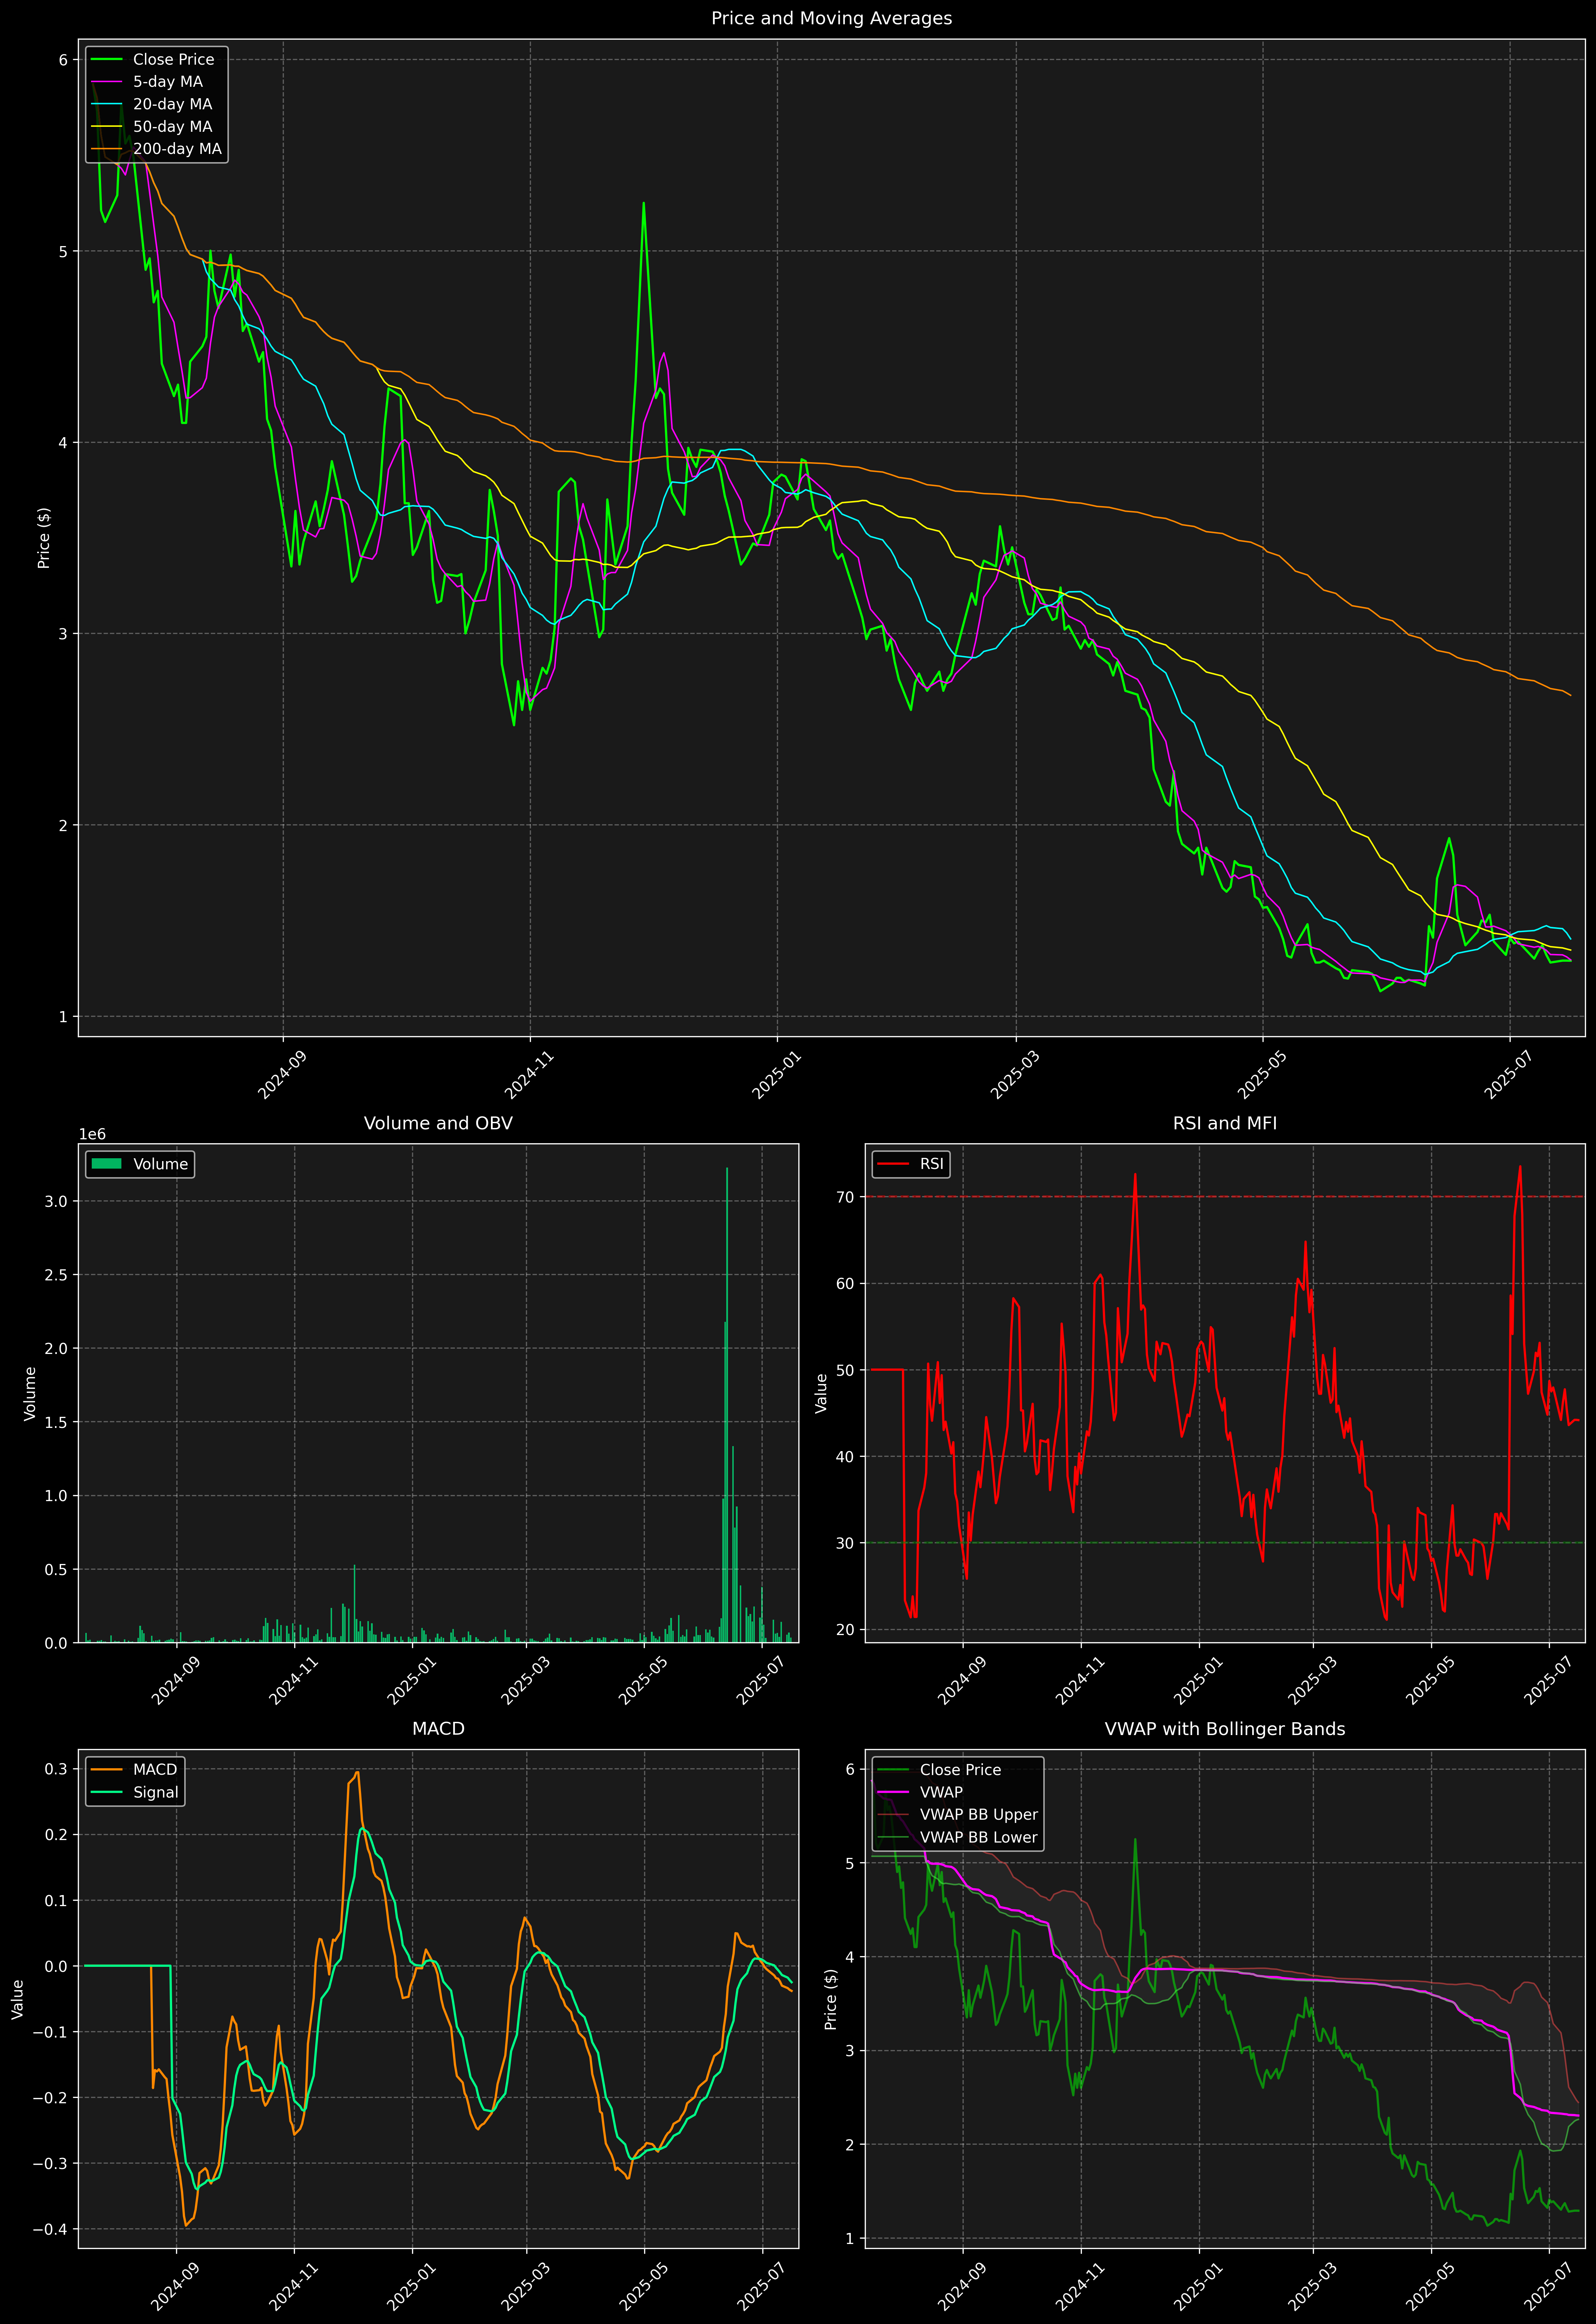Click the '30' tick on RSI axis

coord(846,1543)
